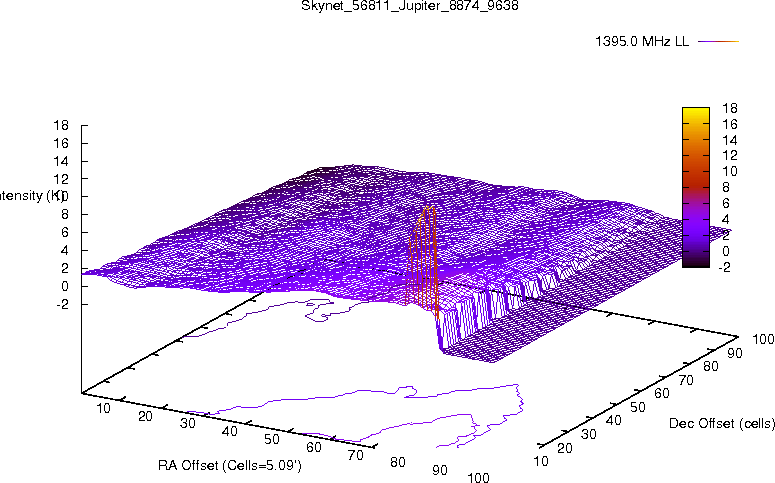Click the 18 tick on the color bar
Screen dimensions: 775x483
730,108
